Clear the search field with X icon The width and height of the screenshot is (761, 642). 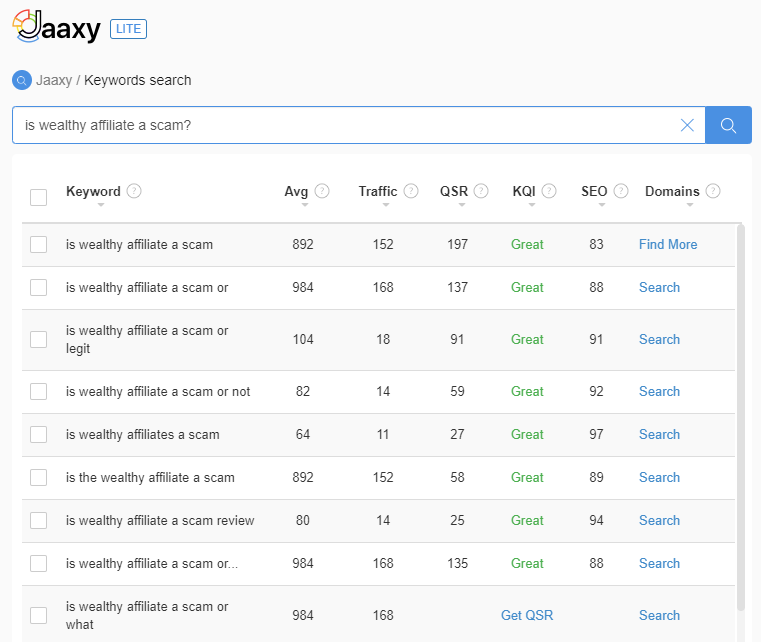click(x=687, y=125)
